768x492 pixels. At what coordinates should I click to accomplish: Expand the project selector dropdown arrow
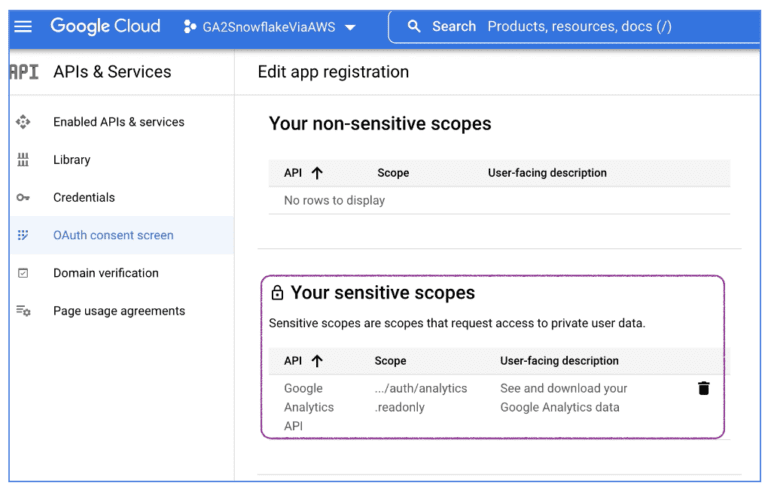350,27
